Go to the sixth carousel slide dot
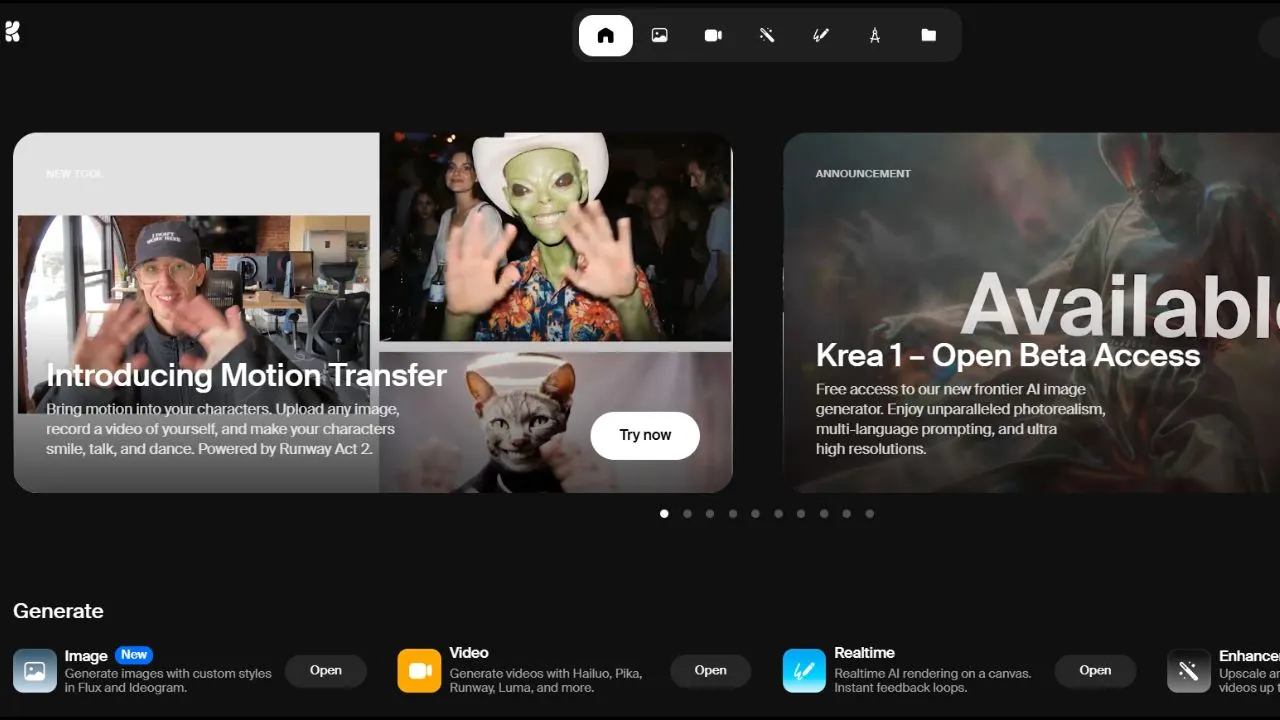This screenshot has height=720, width=1280. 778,514
